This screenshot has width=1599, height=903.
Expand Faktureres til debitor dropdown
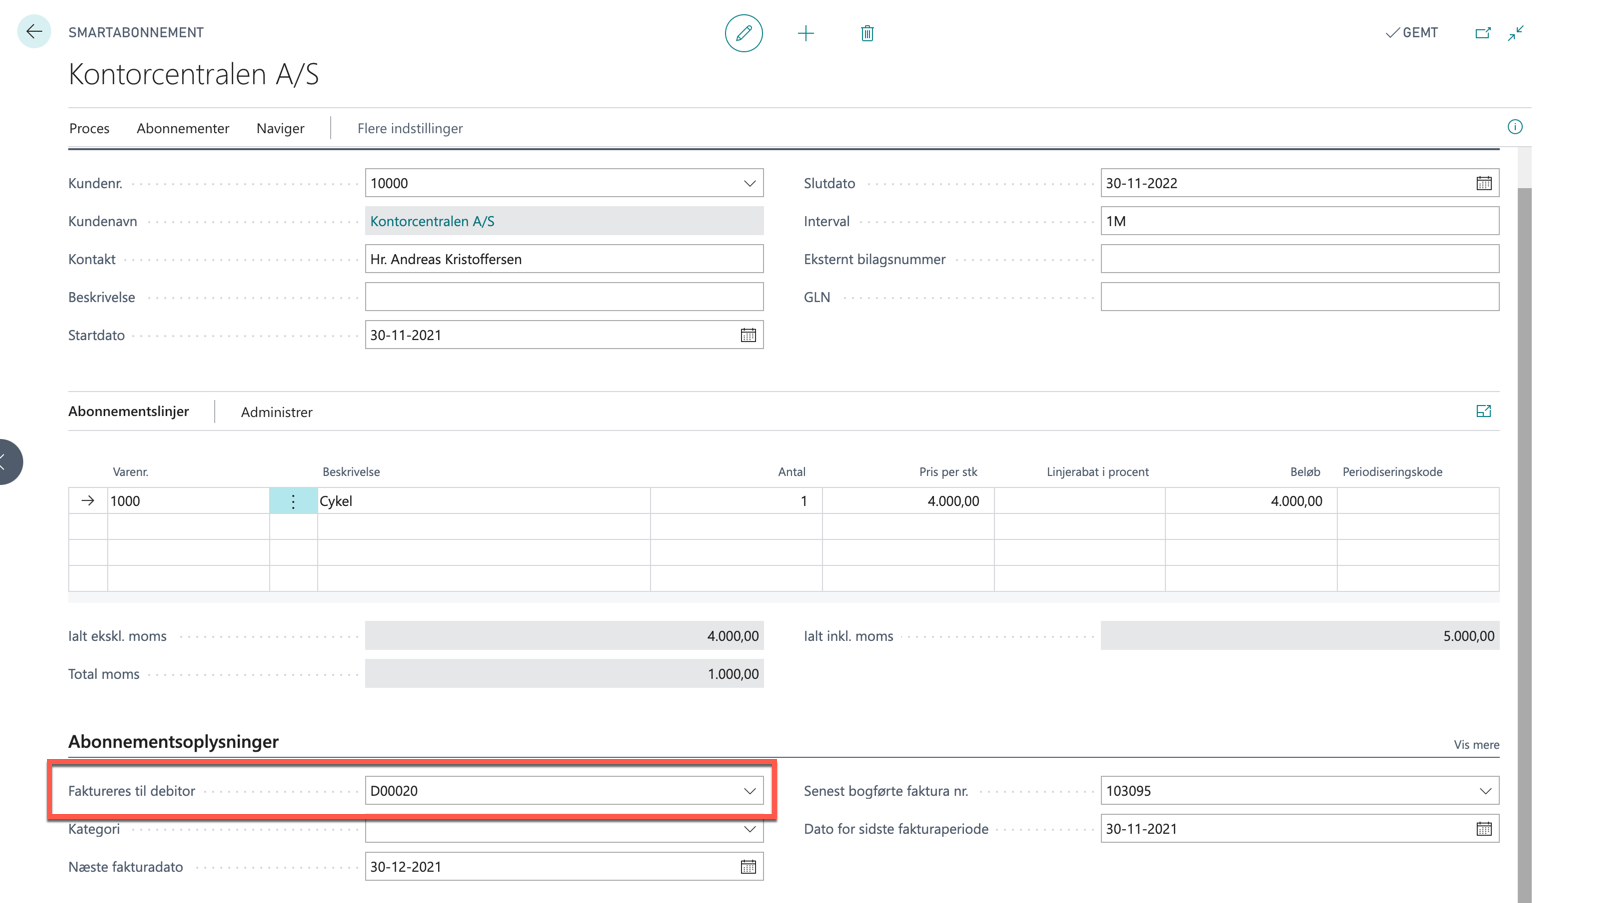[x=749, y=791]
